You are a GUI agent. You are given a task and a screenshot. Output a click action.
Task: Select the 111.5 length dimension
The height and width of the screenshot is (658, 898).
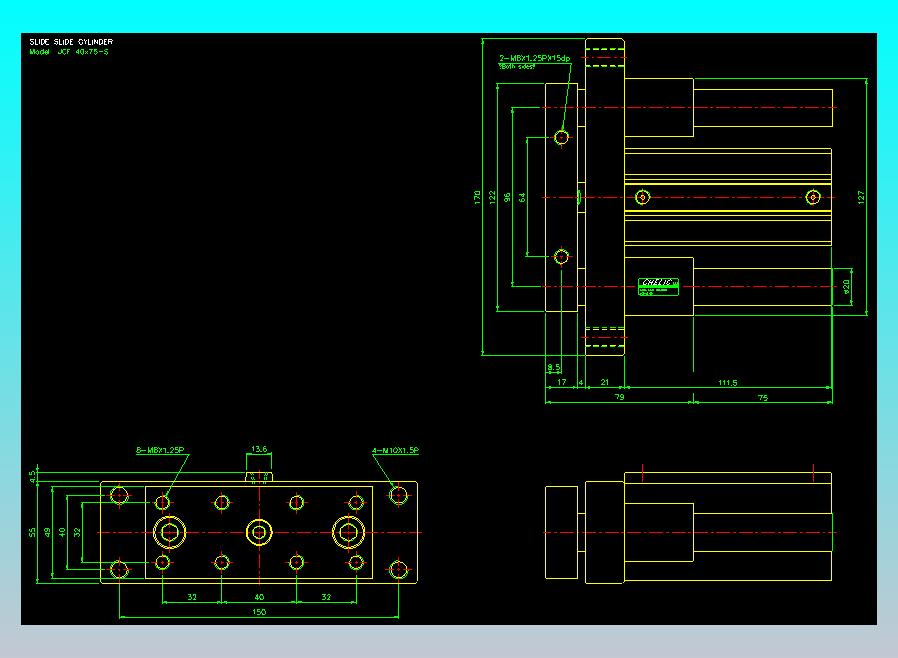coord(728,383)
